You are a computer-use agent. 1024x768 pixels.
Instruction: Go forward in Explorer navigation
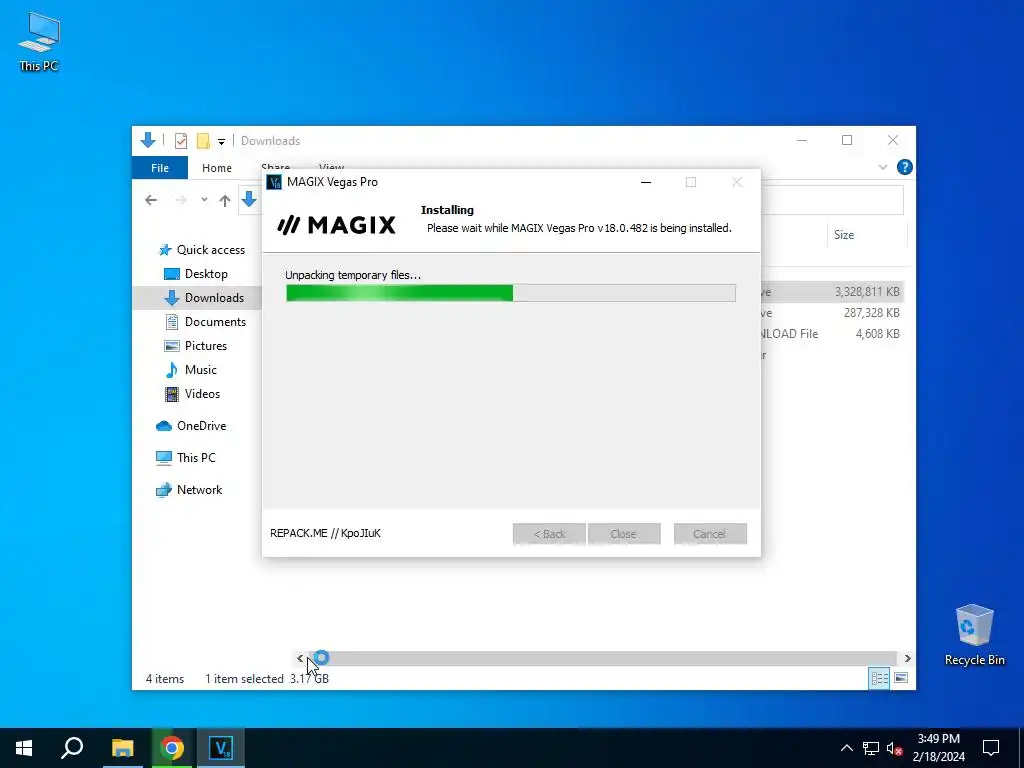(x=181, y=200)
